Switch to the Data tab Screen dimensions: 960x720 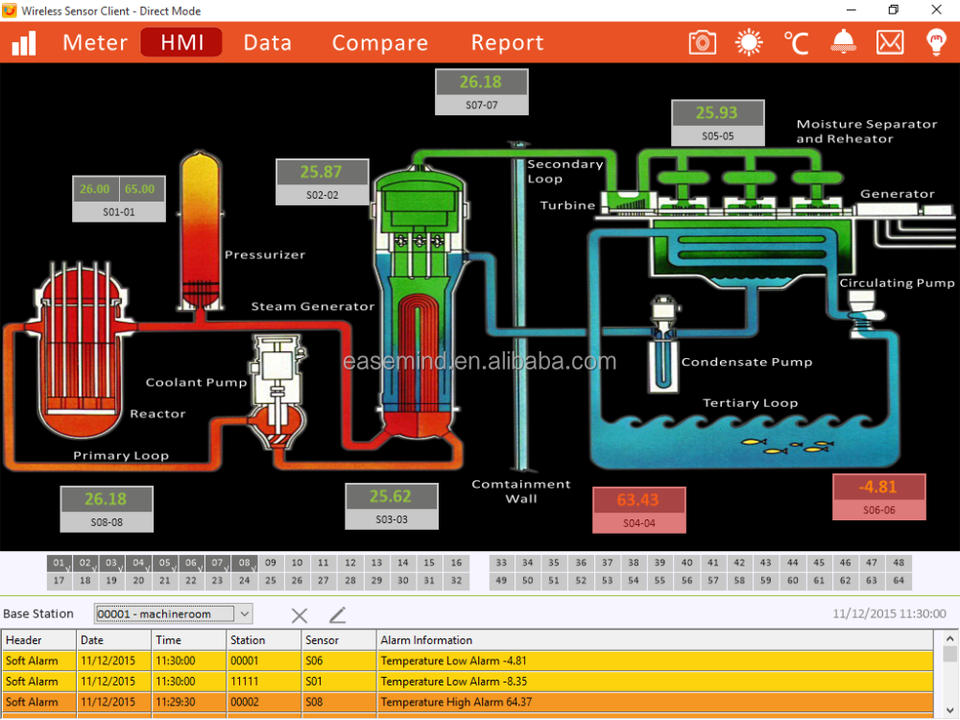(267, 43)
